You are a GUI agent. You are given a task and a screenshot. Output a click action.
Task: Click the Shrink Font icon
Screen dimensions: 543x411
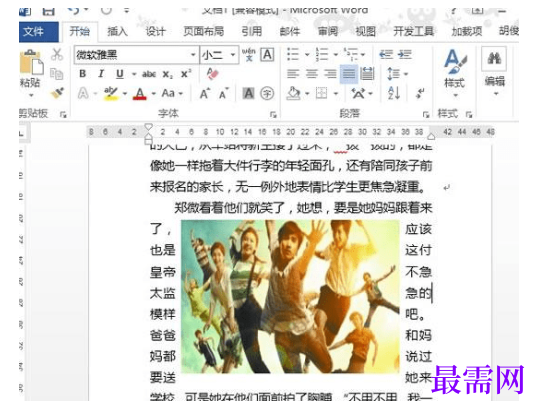(x=224, y=93)
